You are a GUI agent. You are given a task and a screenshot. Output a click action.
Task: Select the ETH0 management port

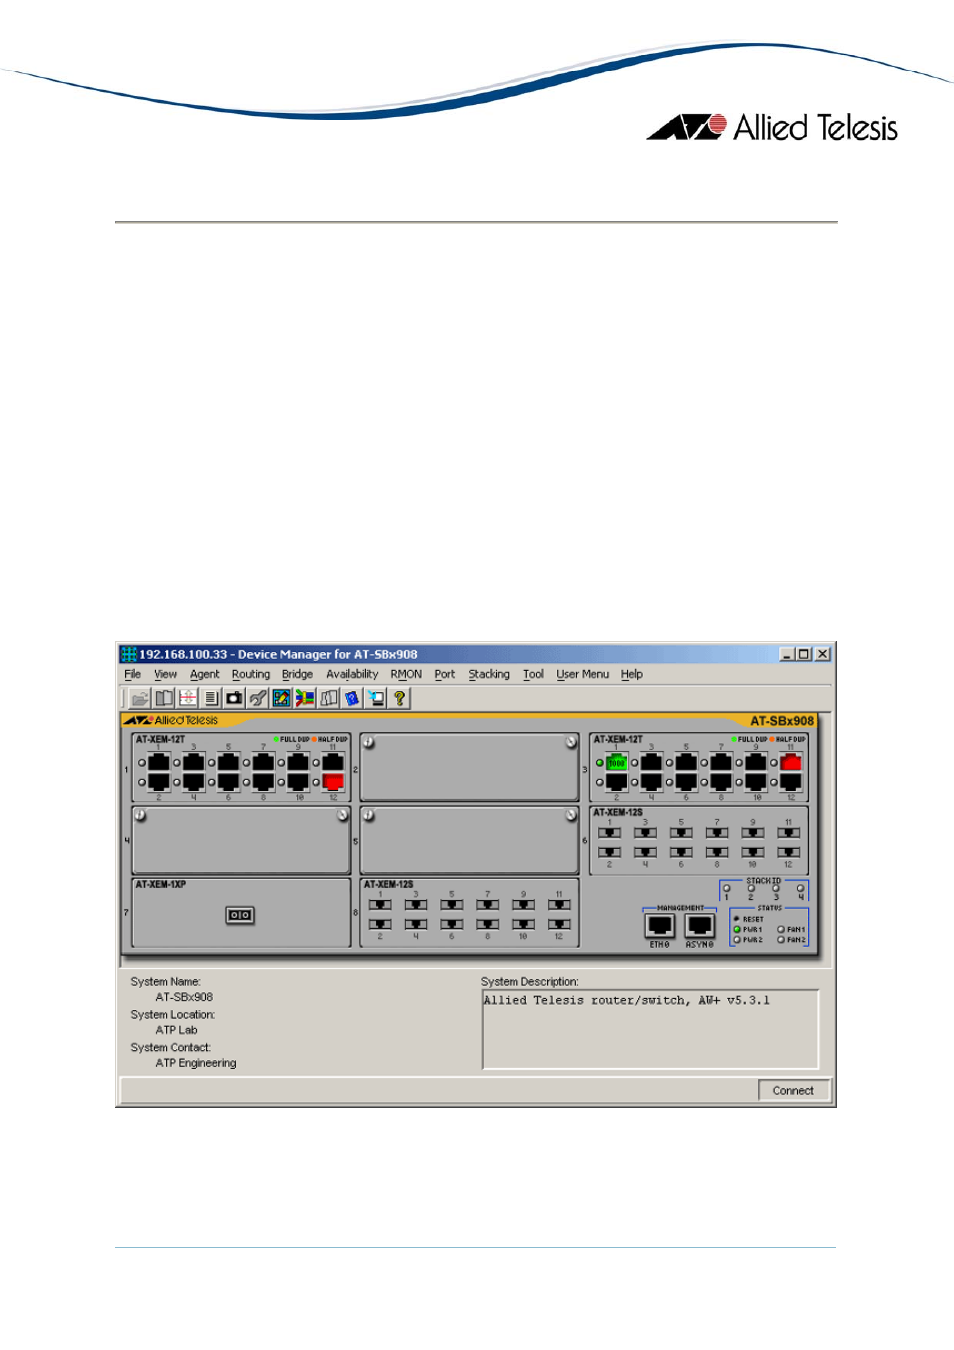[x=660, y=926]
